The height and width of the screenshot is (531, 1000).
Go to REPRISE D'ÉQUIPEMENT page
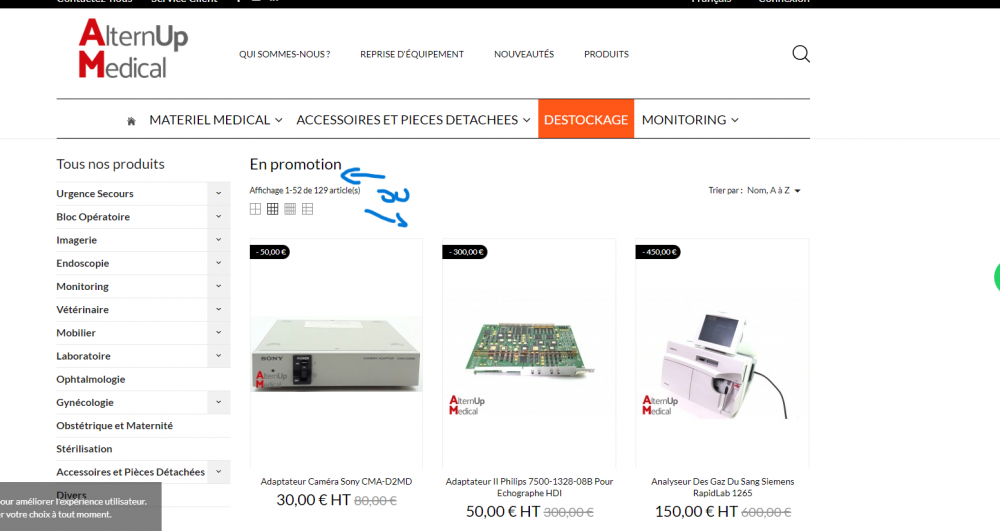412,54
